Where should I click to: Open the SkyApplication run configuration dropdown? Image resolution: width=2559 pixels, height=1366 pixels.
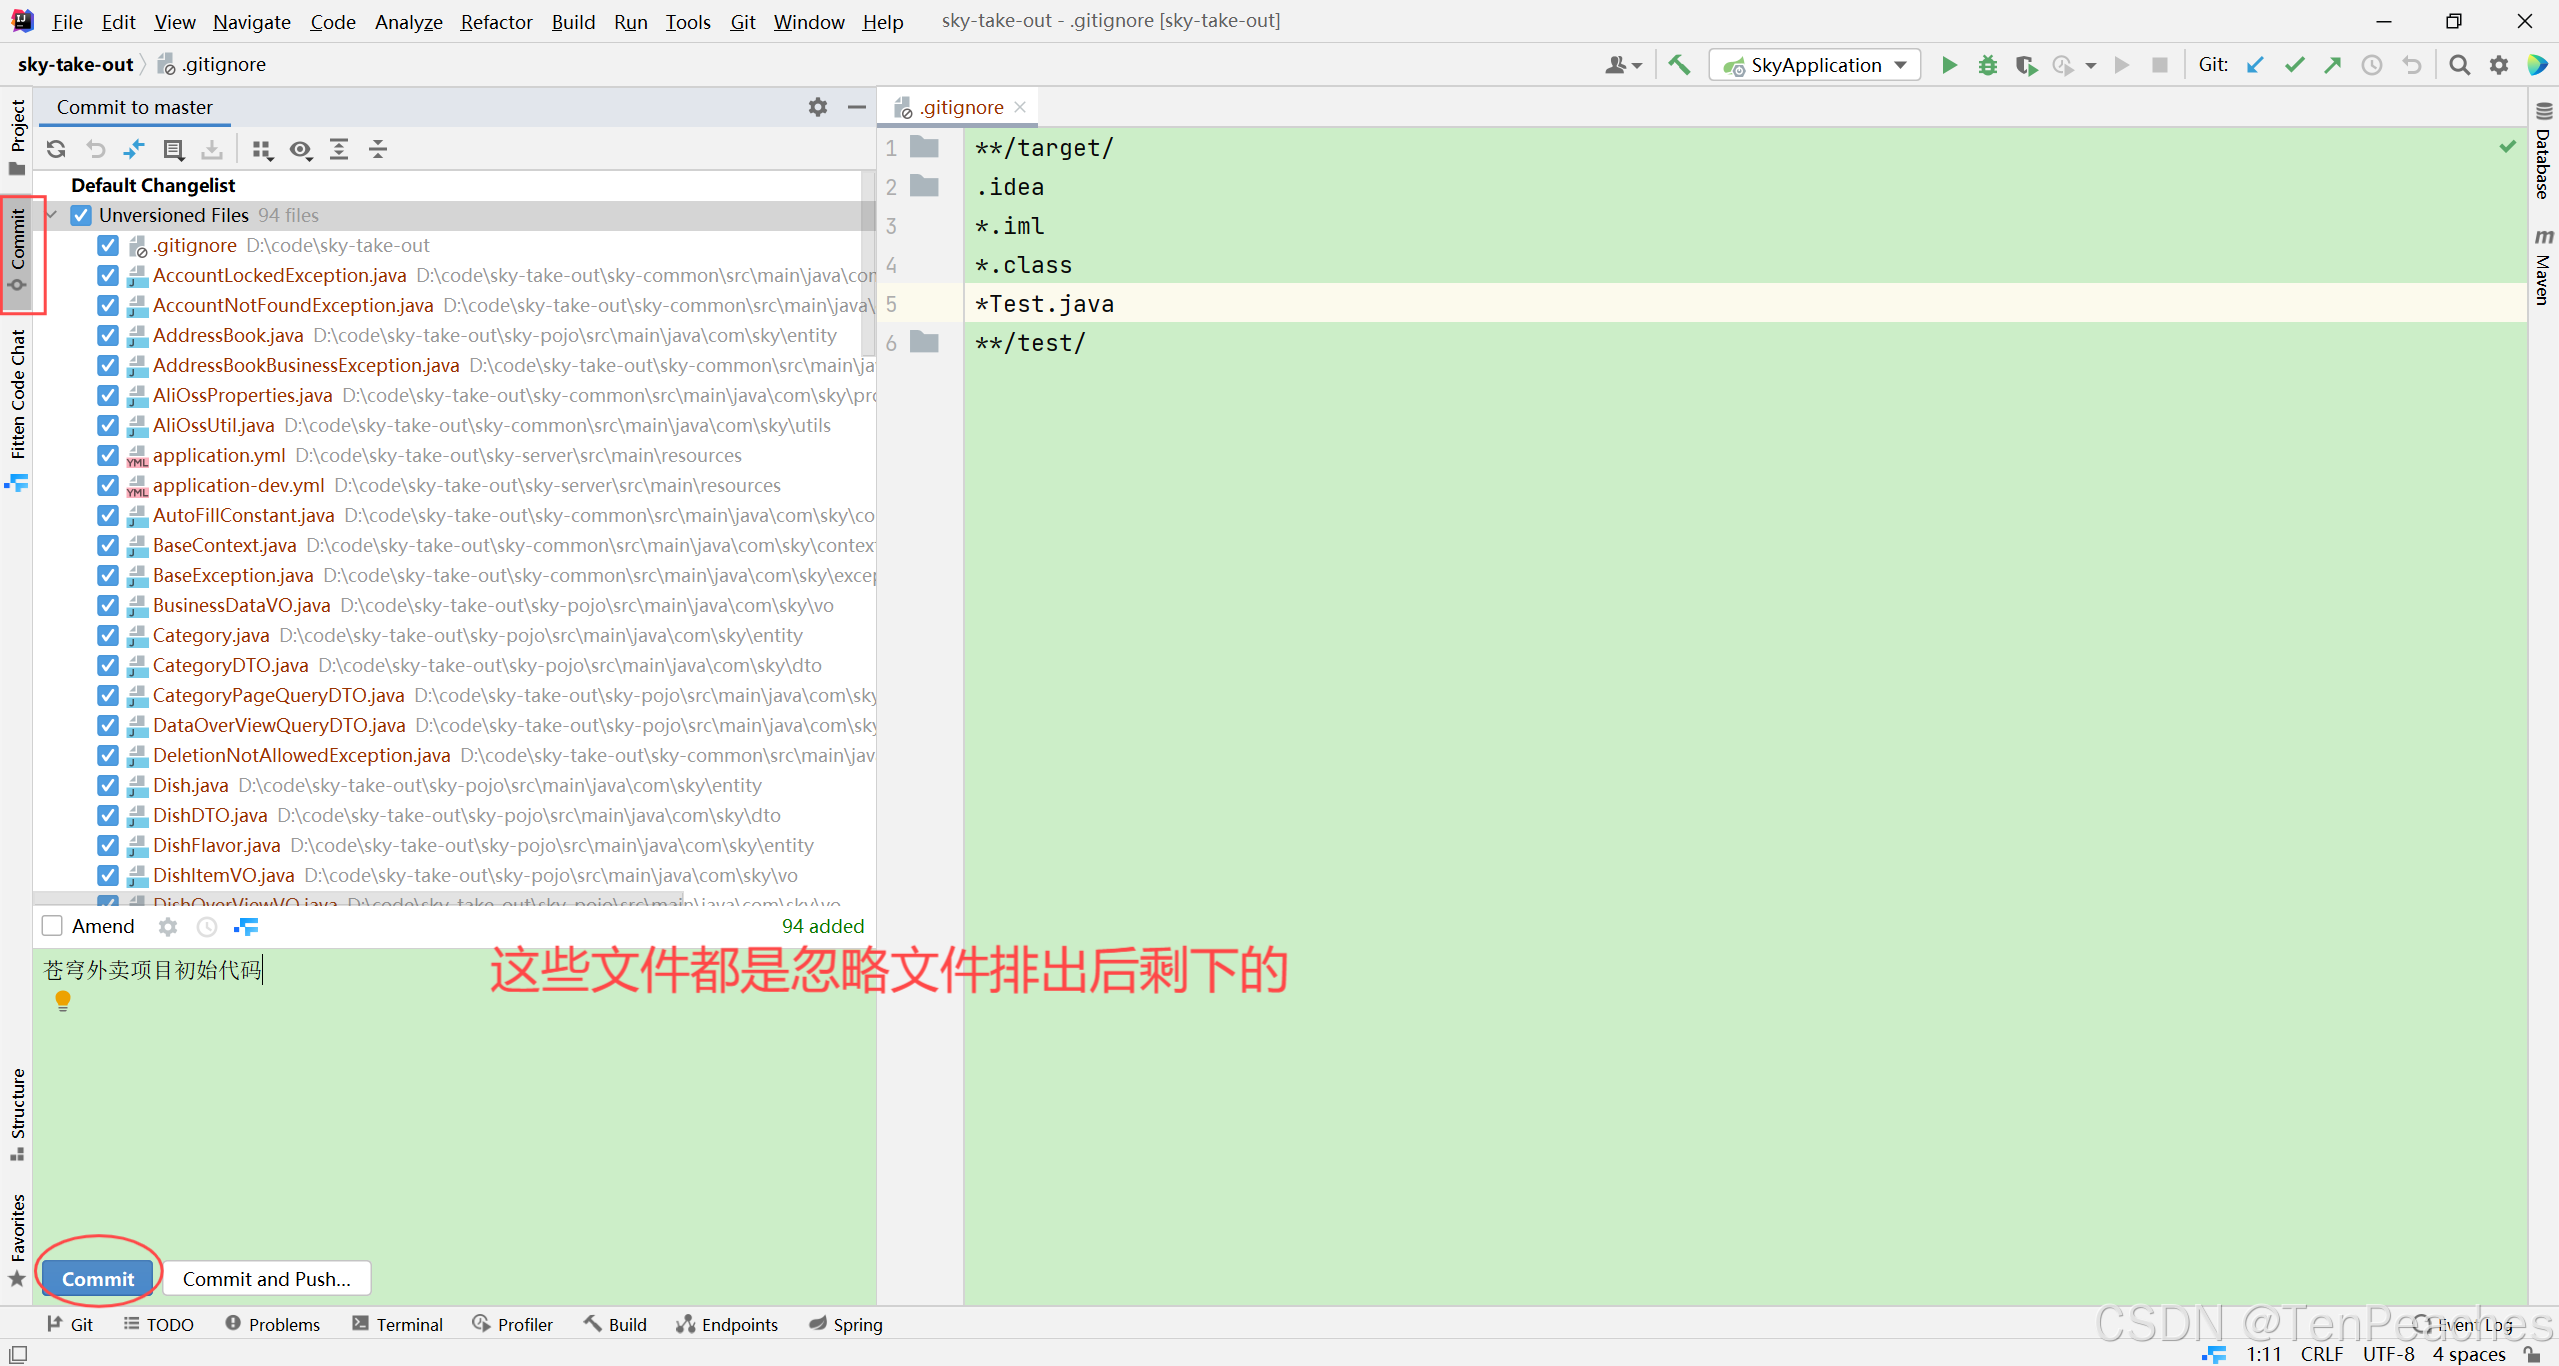[1815, 65]
